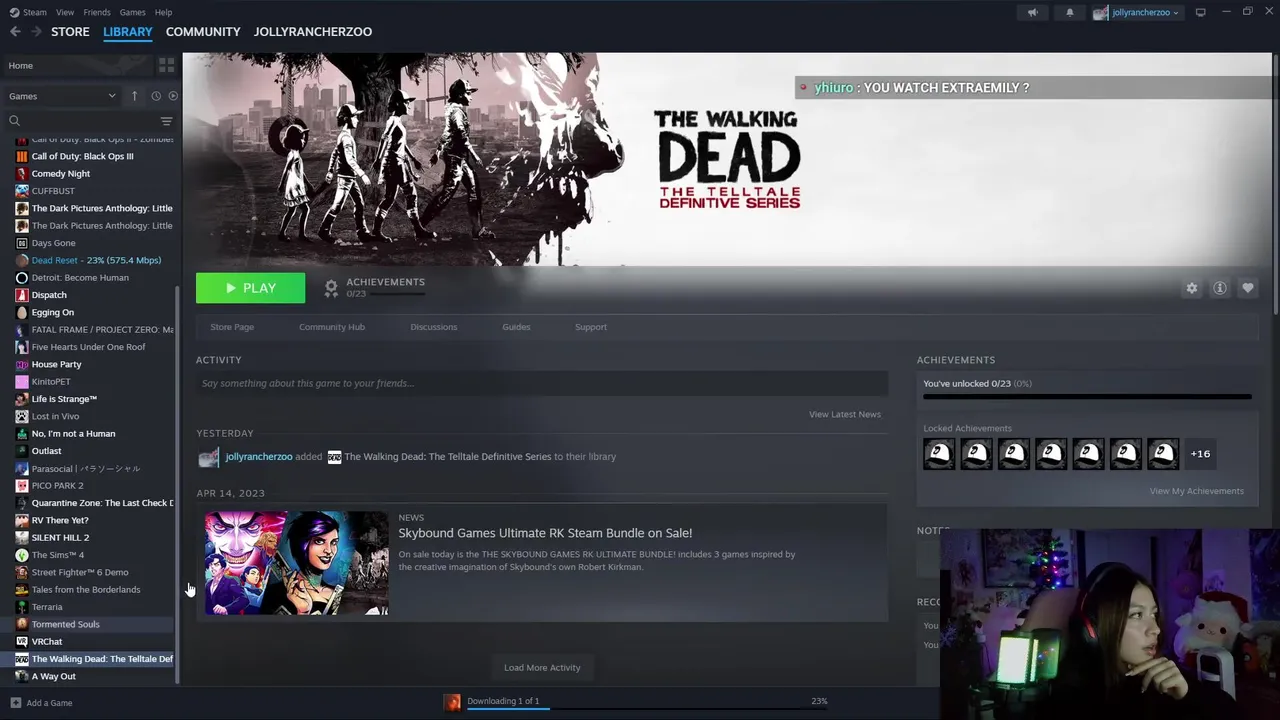
Task: Open game info icon
Action: click(1219, 288)
